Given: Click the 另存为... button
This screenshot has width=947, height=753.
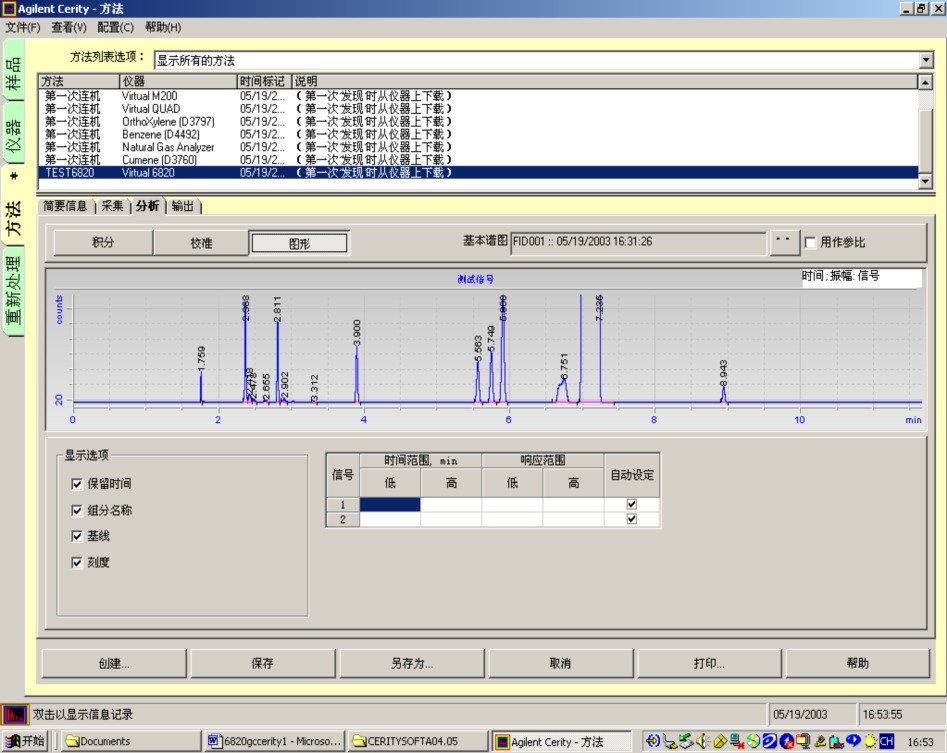Looking at the screenshot, I should pyautogui.click(x=412, y=663).
